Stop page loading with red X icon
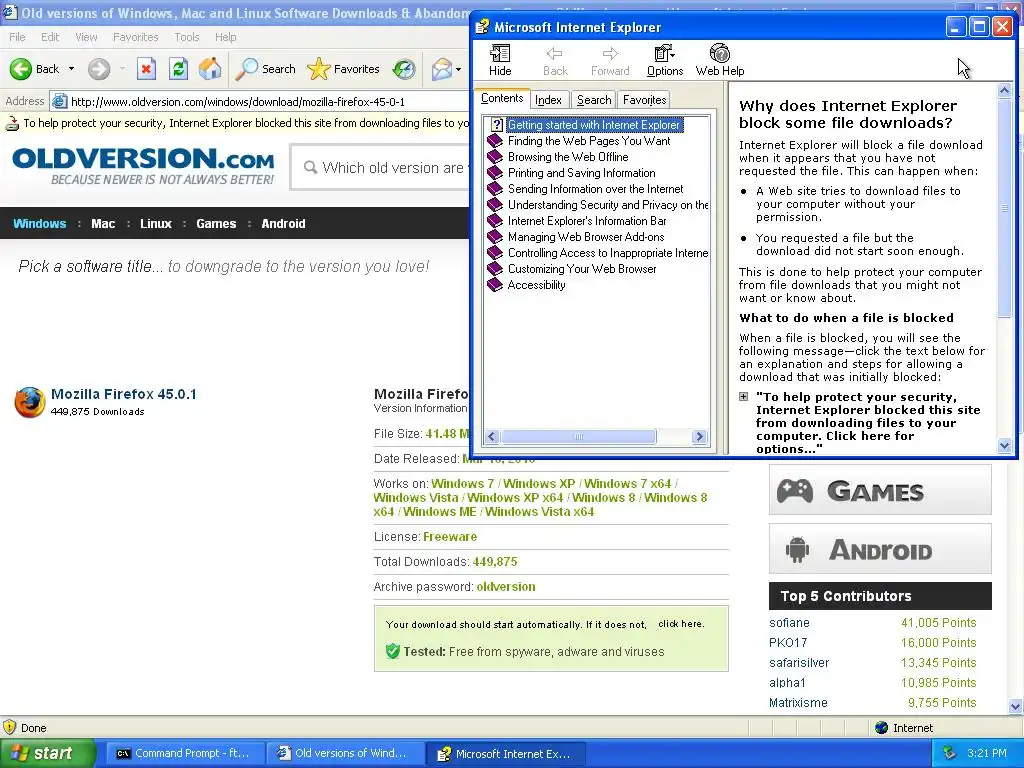Image resolution: width=1024 pixels, height=768 pixels. (x=146, y=69)
